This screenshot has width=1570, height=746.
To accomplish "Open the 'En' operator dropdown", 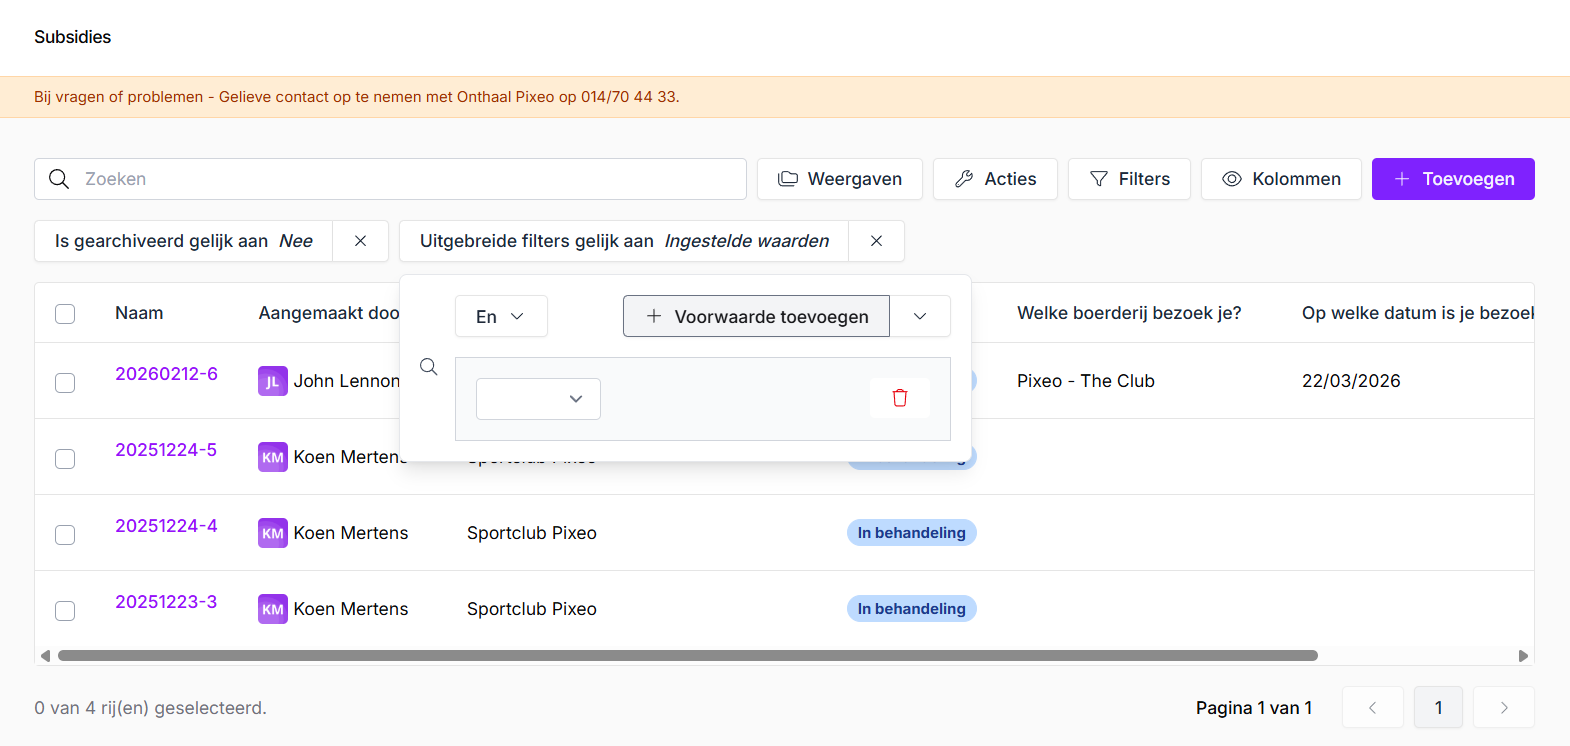I will [501, 317].
